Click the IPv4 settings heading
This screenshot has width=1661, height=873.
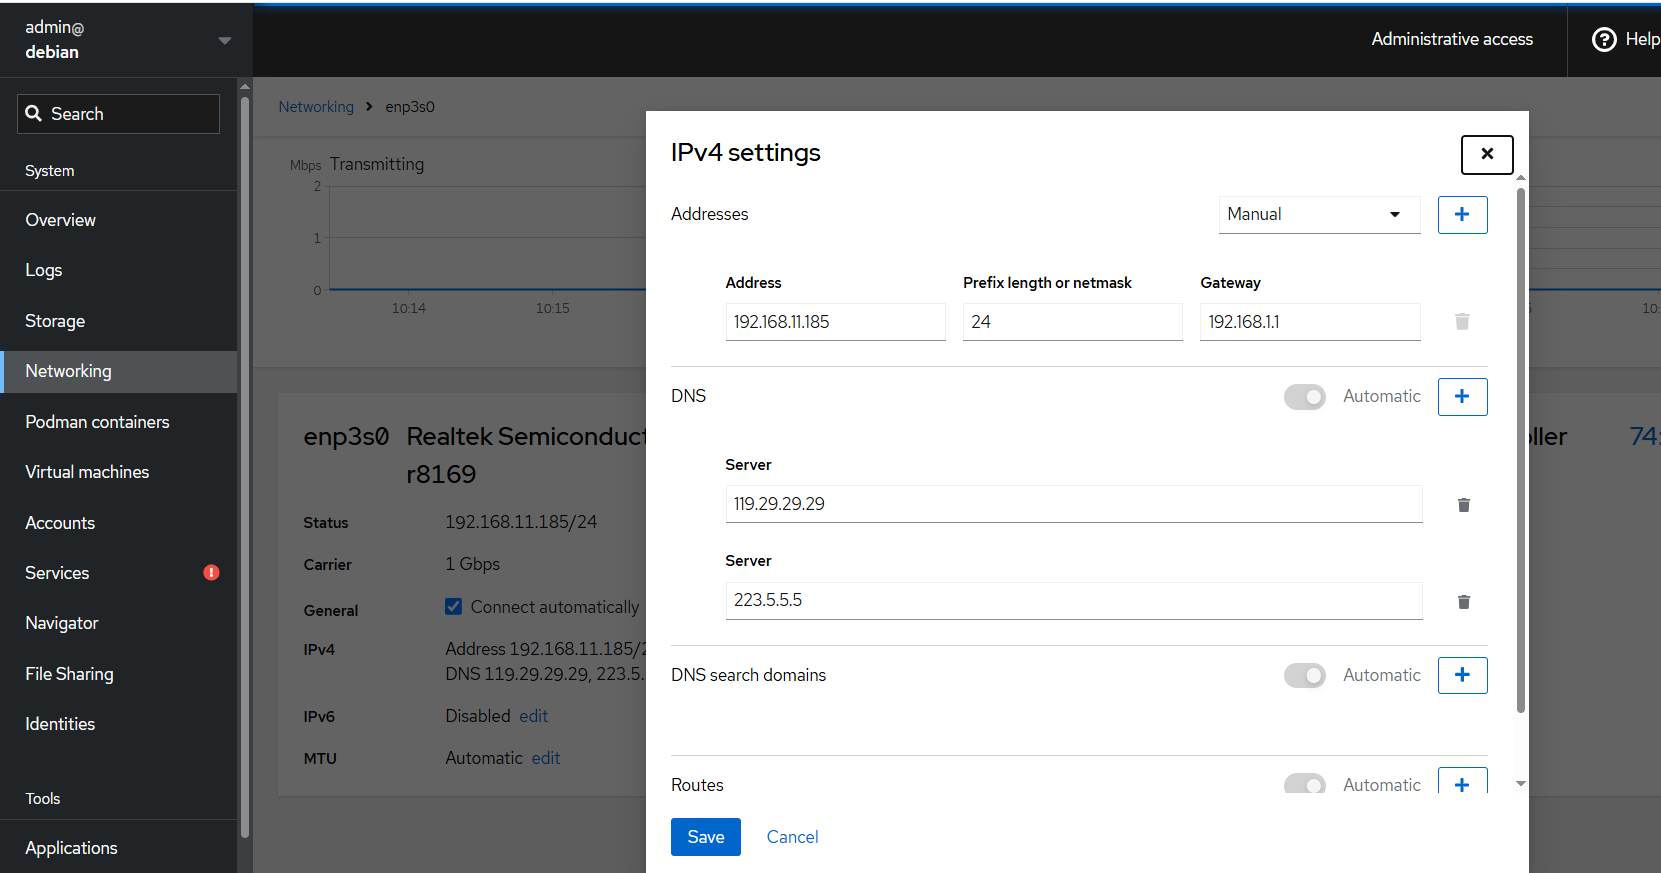pos(746,153)
